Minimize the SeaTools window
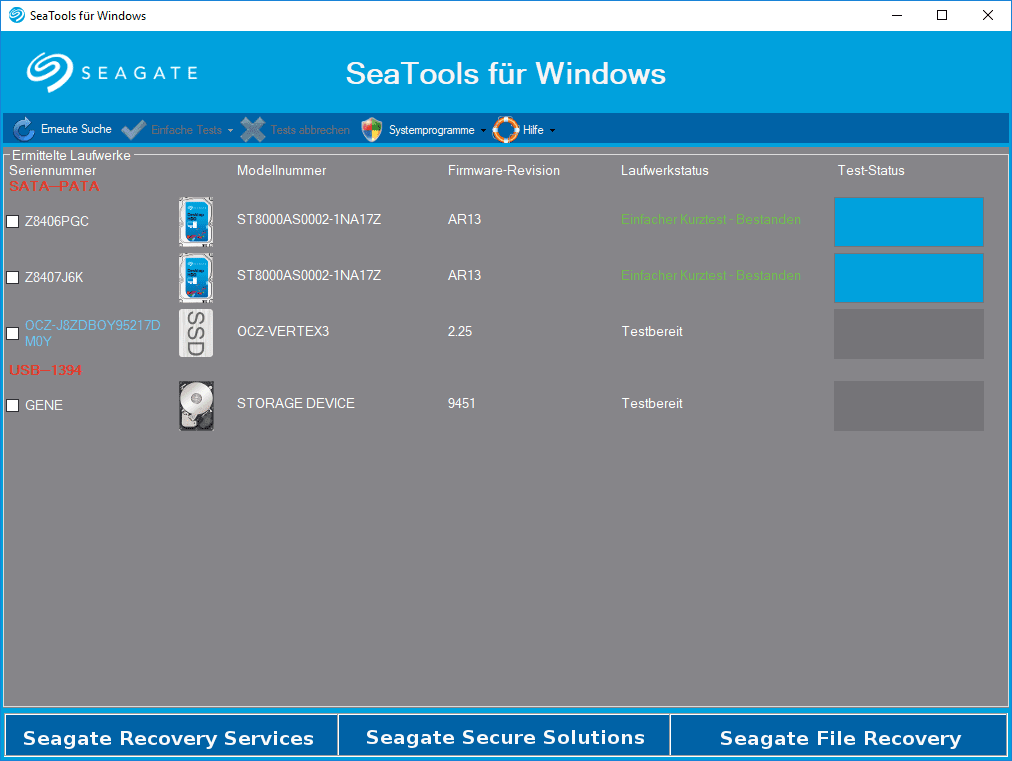The height and width of the screenshot is (761, 1012). point(896,15)
